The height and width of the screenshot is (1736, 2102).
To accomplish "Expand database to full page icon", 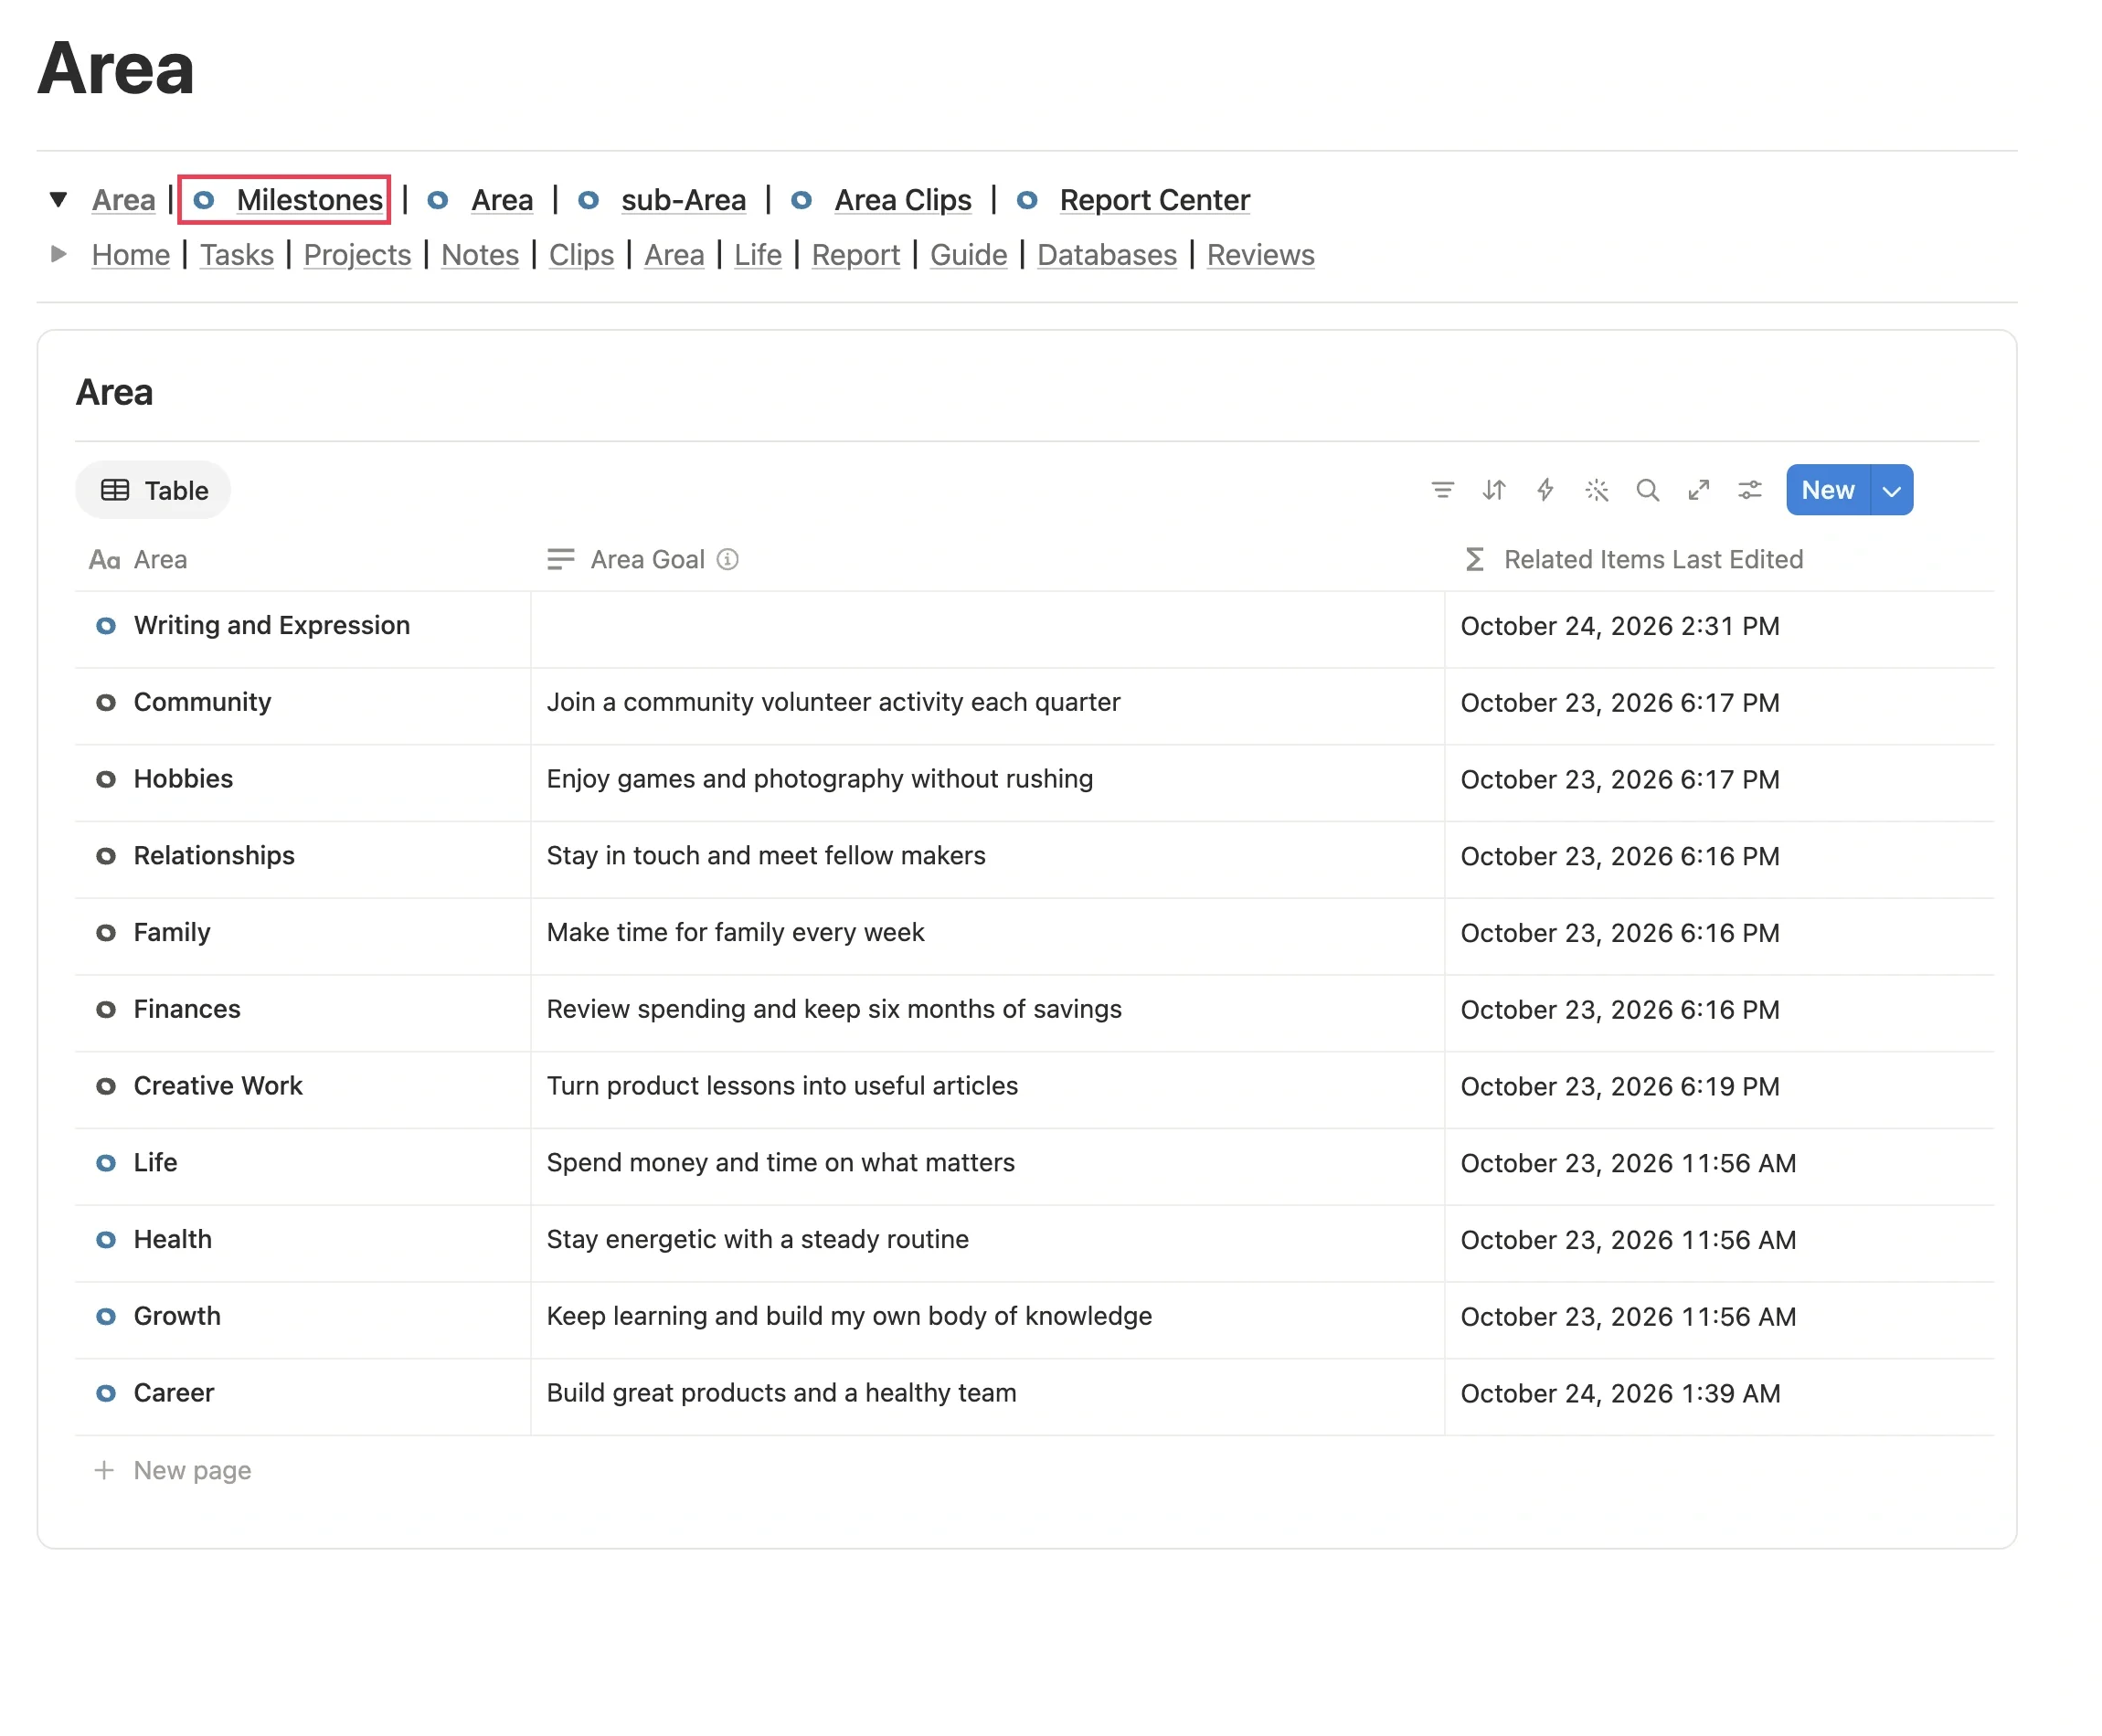I will pyautogui.click(x=1698, y=490).
